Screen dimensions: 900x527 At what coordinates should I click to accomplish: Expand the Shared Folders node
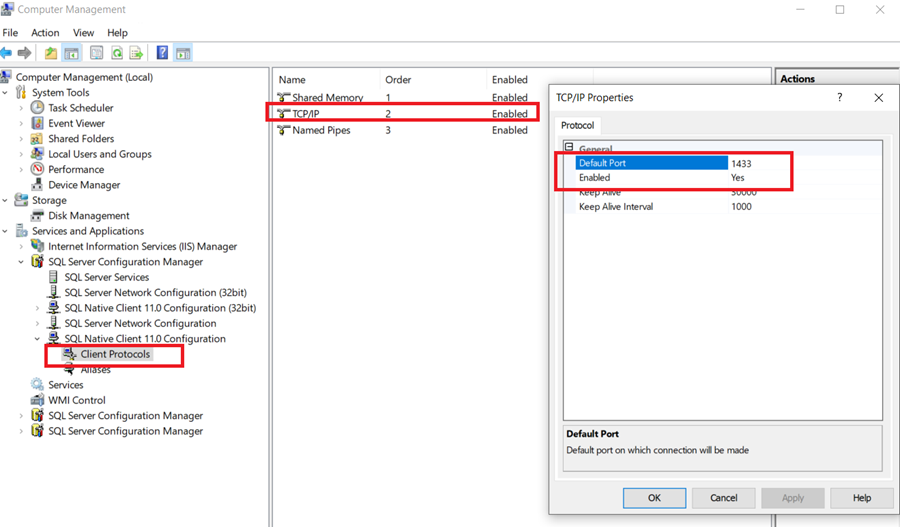point(21,139)
